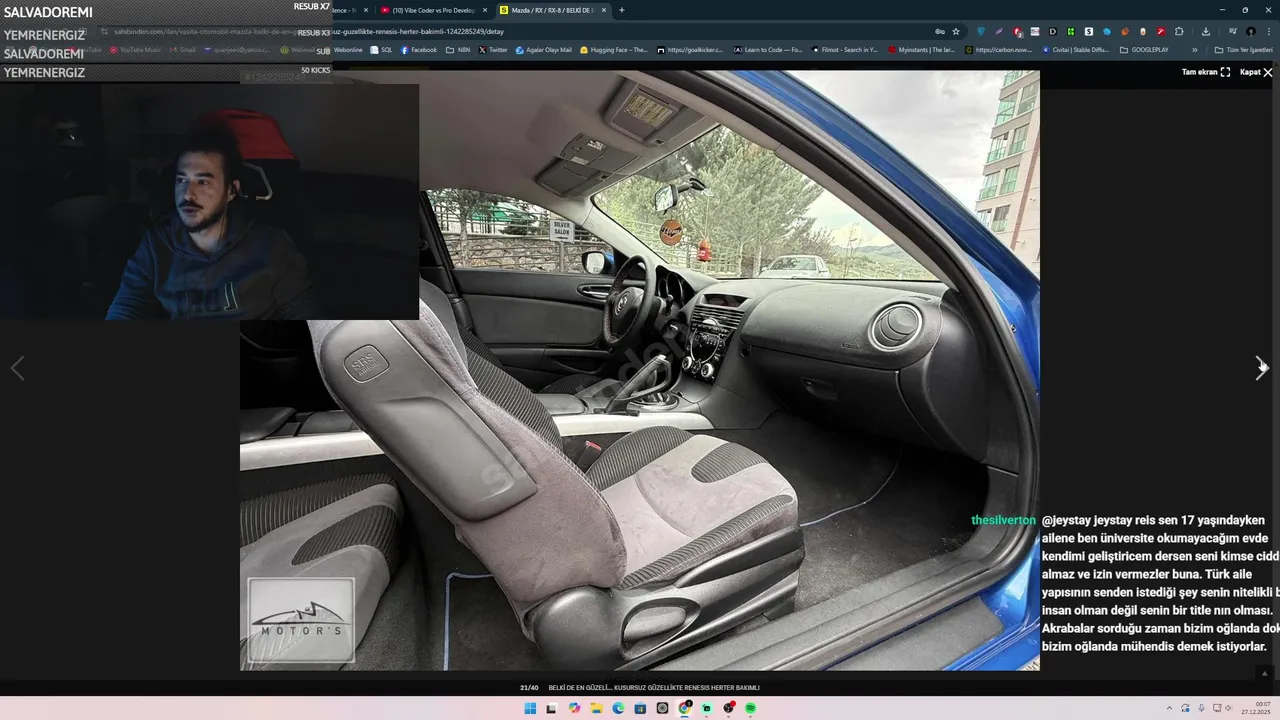This screenshot has height=720, width=1280.
Task: Click the brave shield extension icon
Action: tap(980, 31)
